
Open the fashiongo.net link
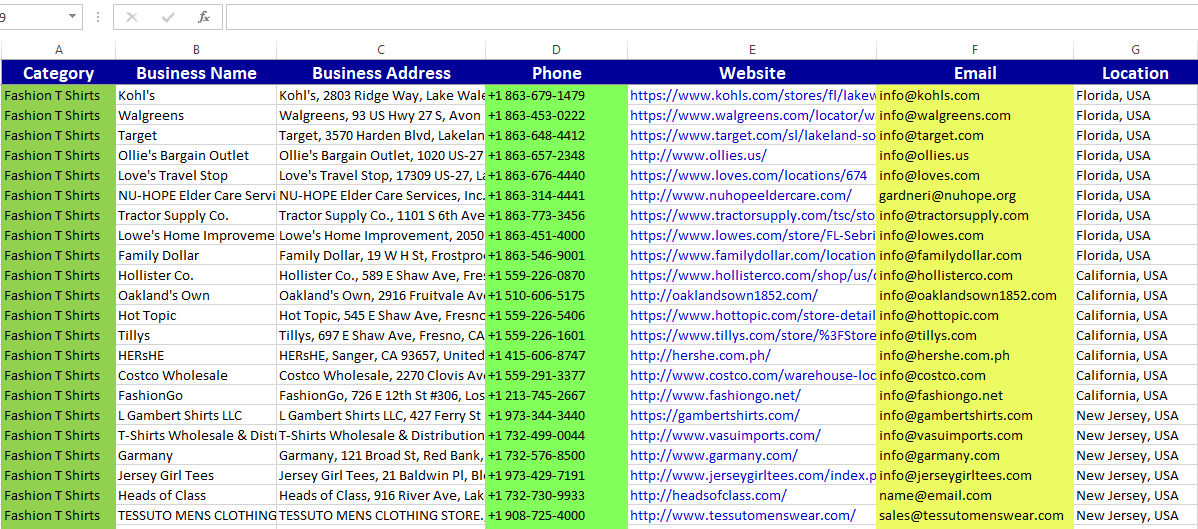715,395
